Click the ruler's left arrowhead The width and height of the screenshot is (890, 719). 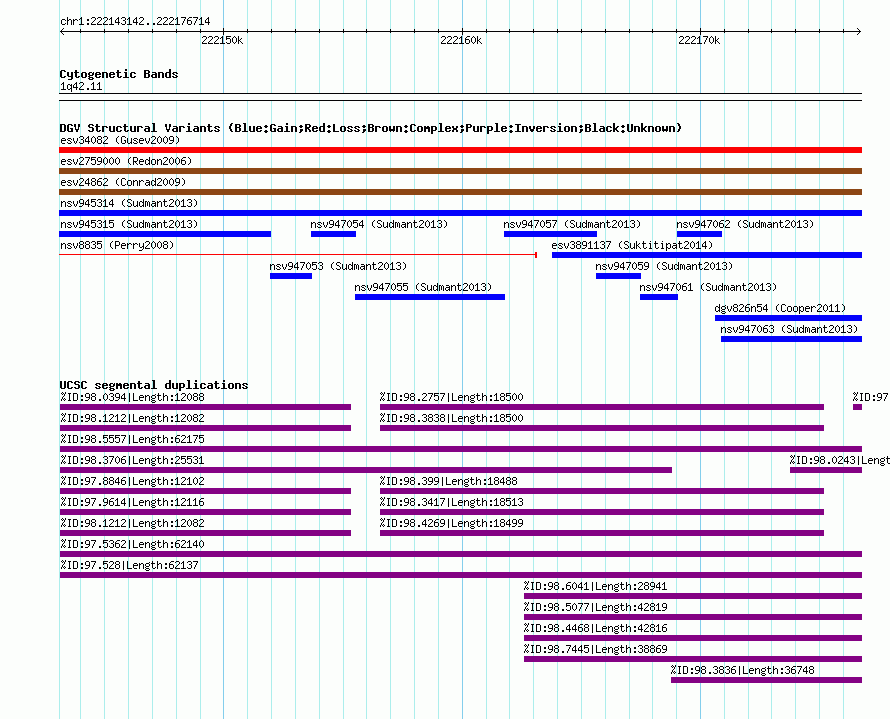[x=62, y=31]
